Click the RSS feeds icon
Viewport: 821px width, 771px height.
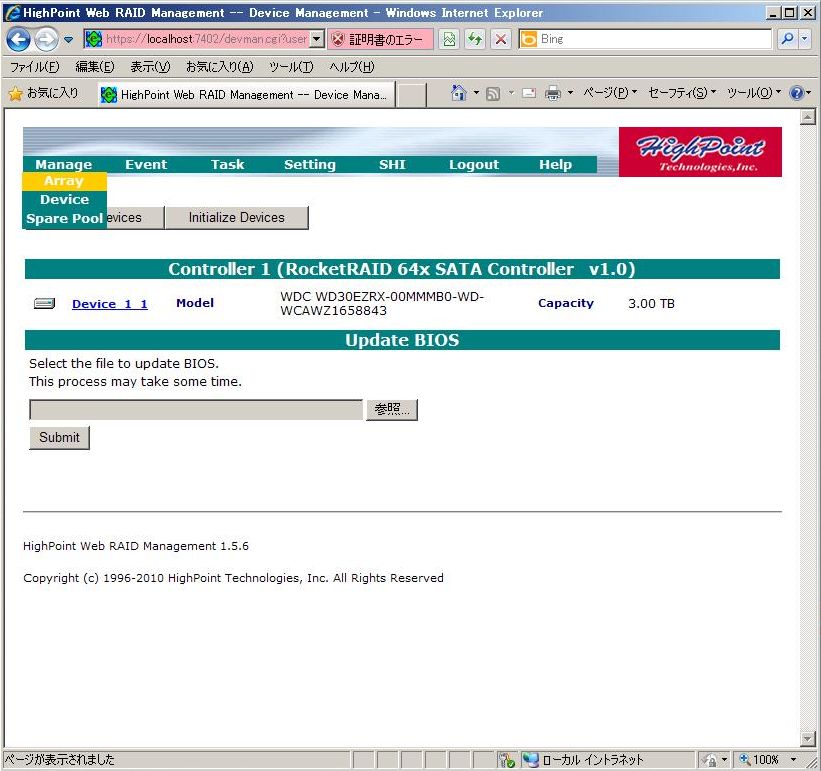click(x=493, y=94)
